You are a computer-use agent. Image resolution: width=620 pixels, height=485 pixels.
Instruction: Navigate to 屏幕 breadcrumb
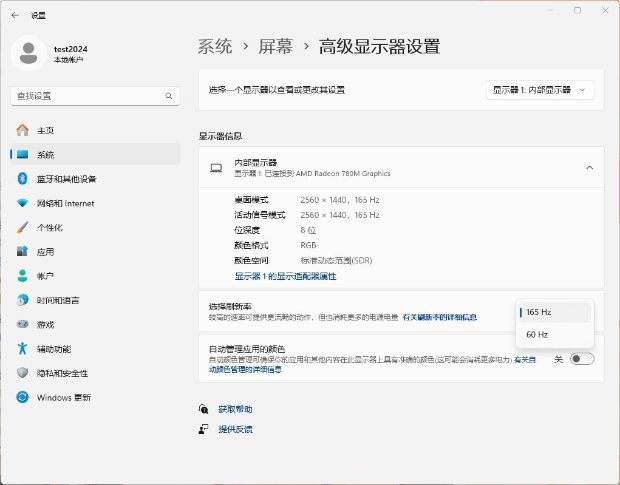[276, 46]
